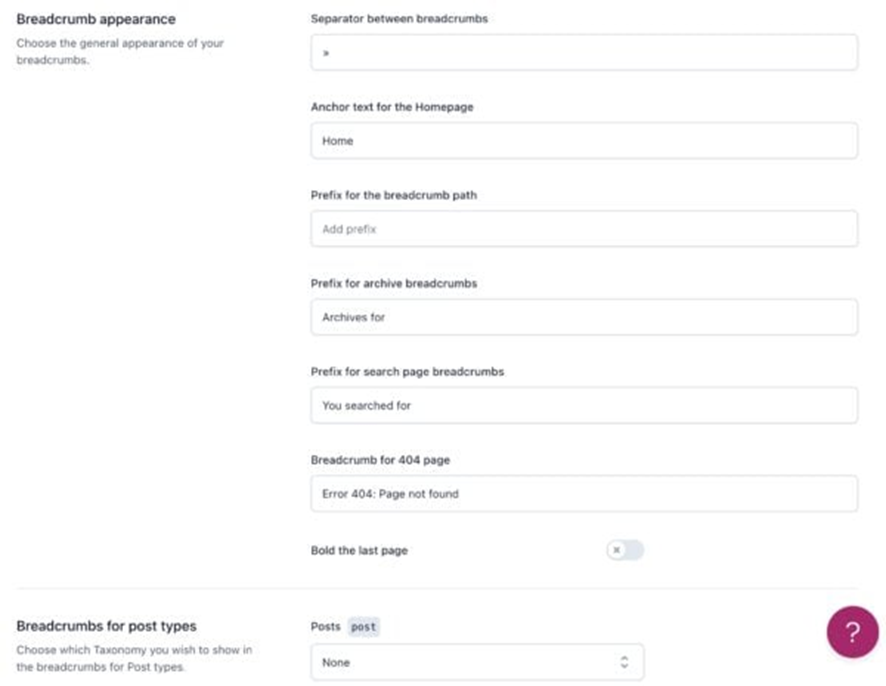Click the 'Posts' label above the dropdown
Image resolution: width=886 pixels, height=686 pixels.
pos(324,626)
